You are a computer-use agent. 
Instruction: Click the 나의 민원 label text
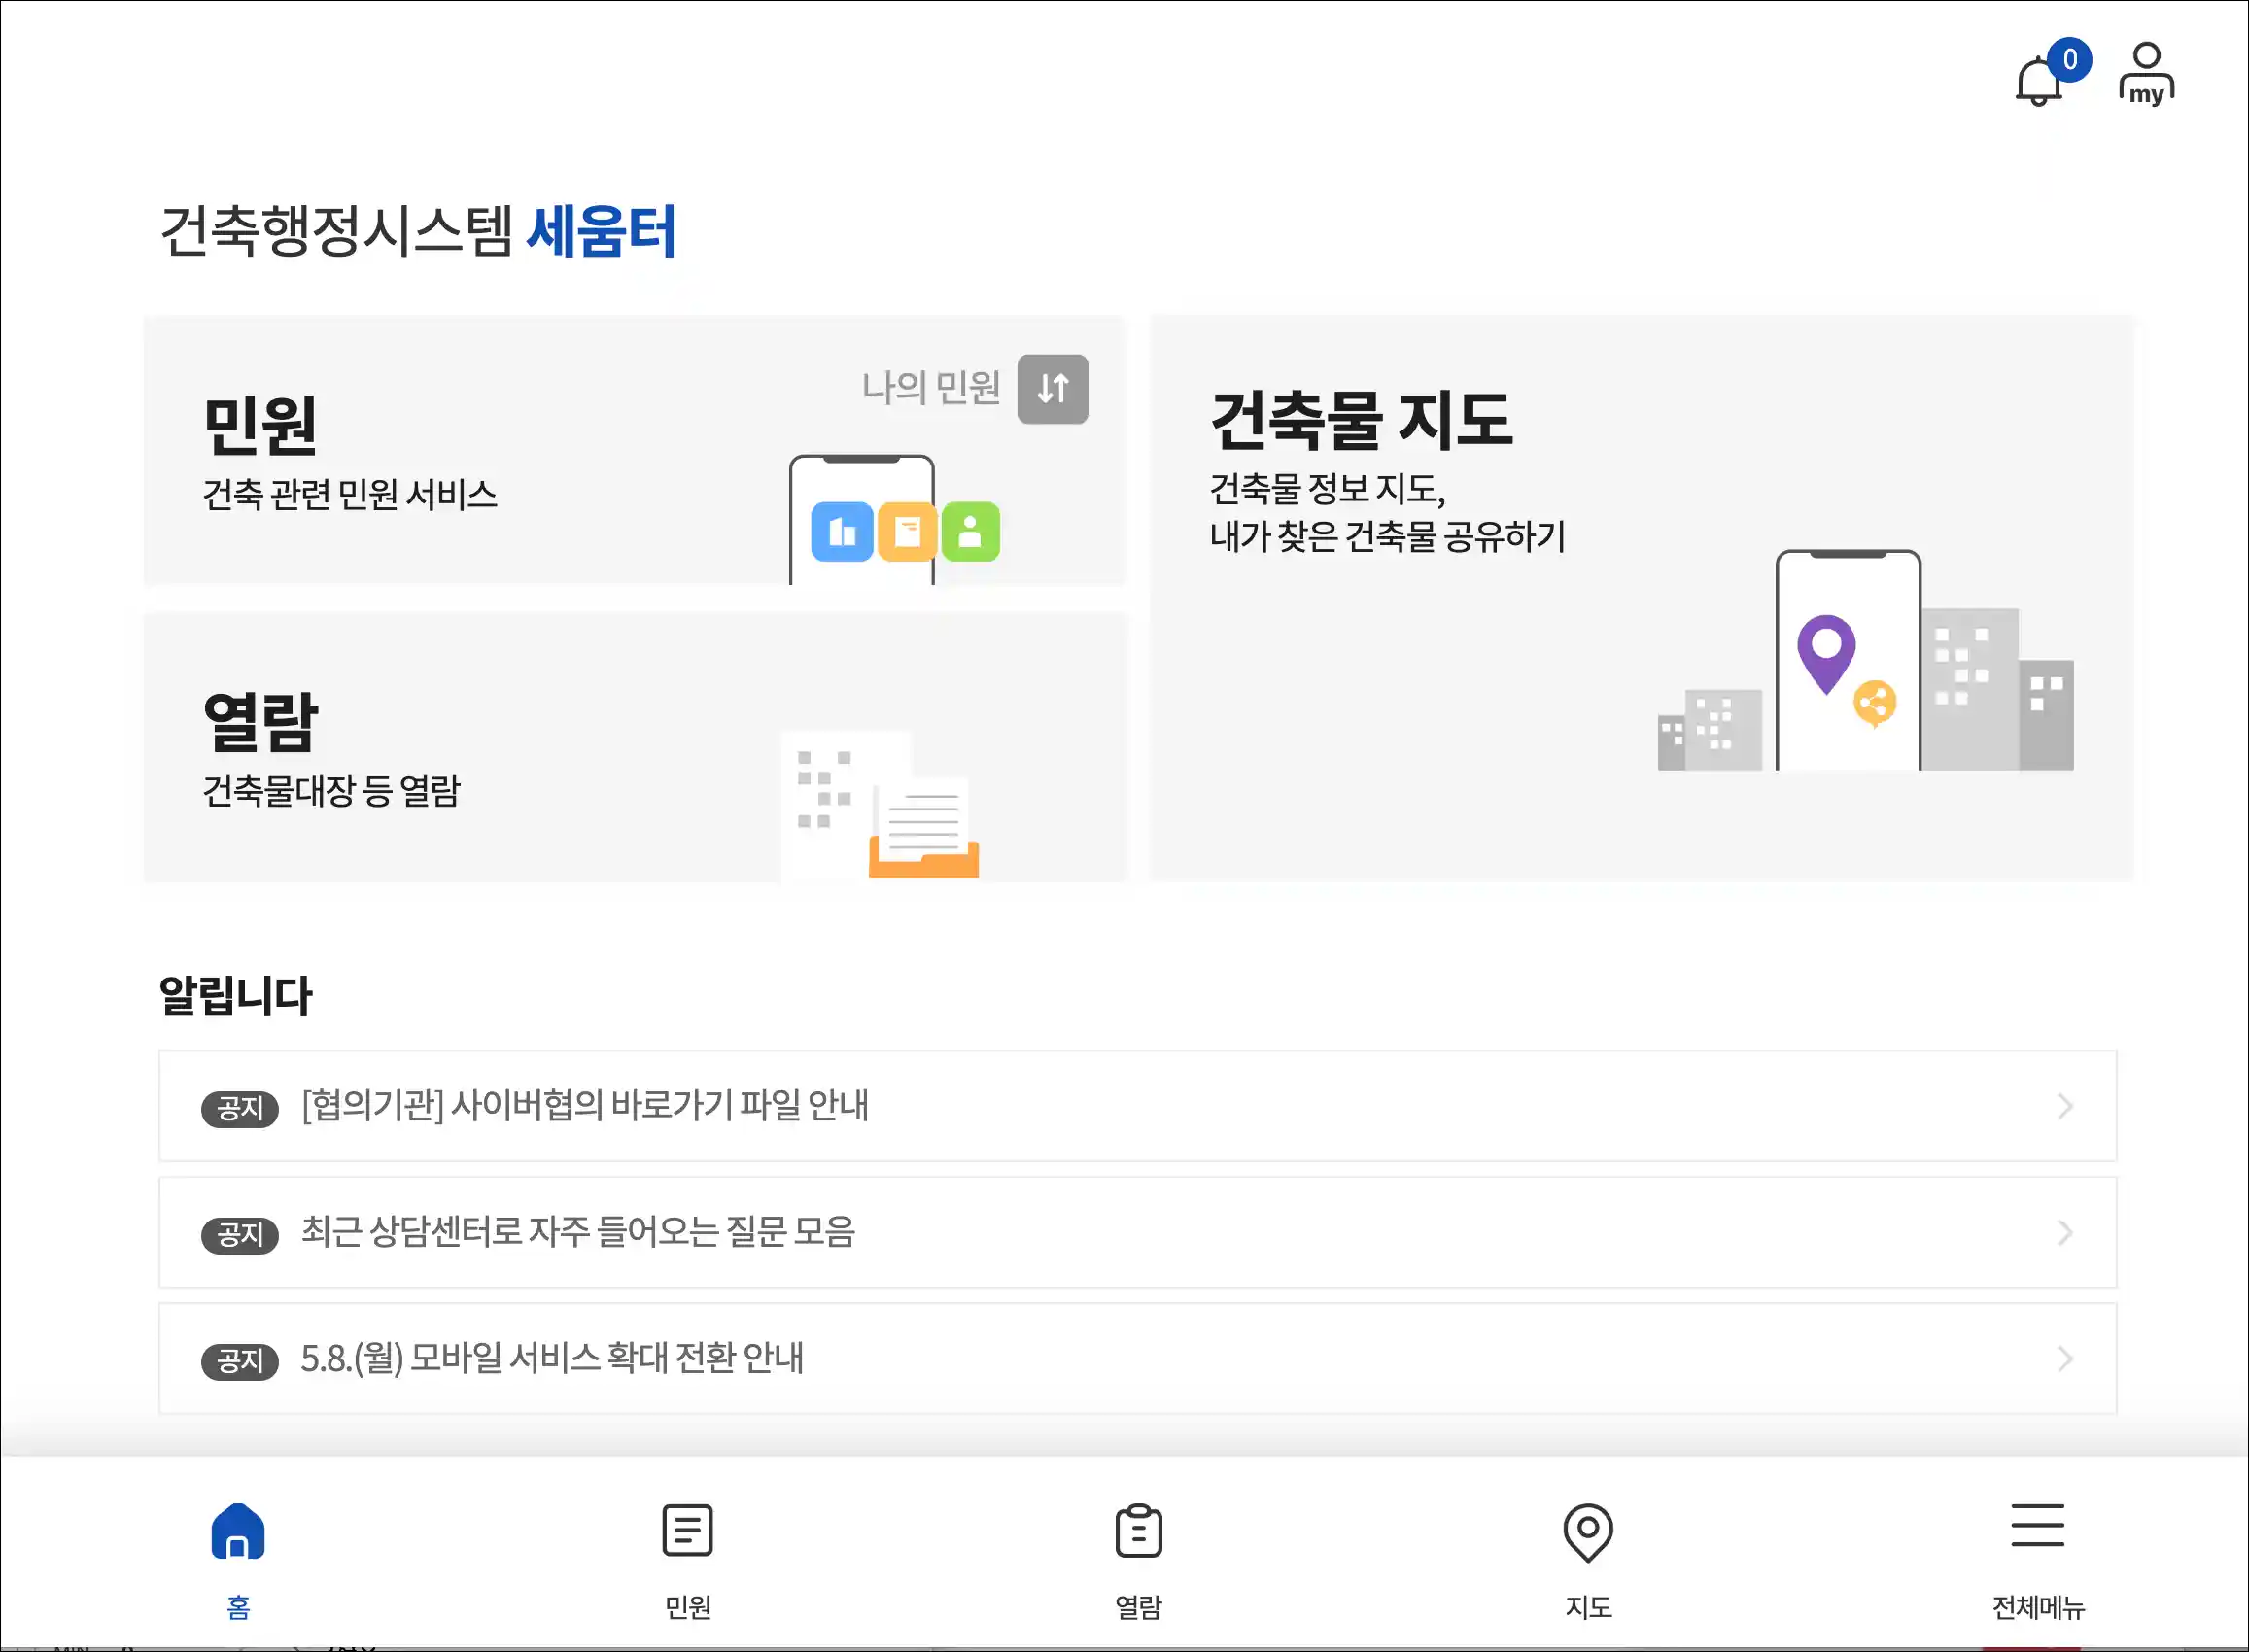930,388
